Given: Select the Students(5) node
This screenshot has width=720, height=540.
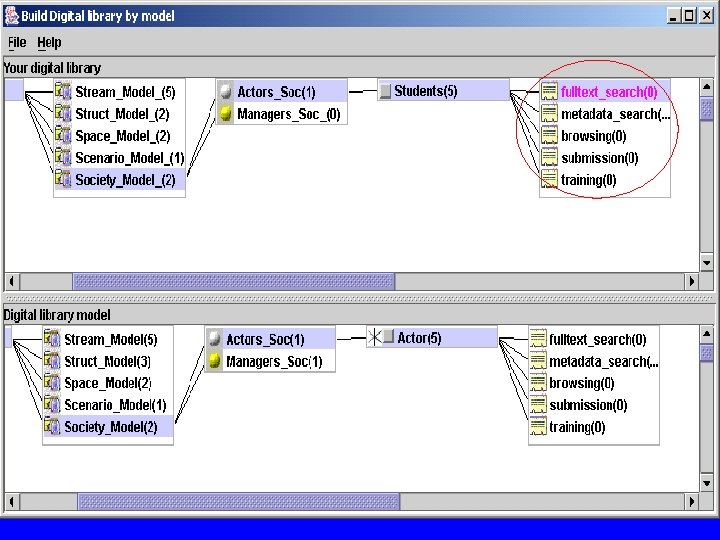Looking at the screenshot, I should coord(426,91).
